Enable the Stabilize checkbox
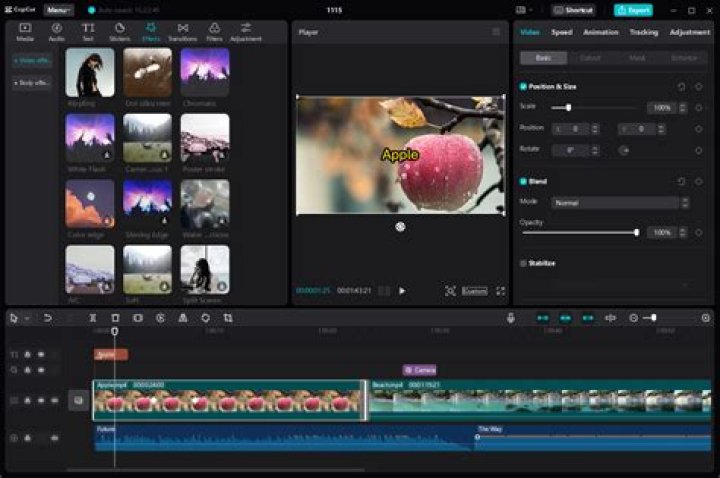720x478 pixels. pyautogui.click(x=523, y=263)
